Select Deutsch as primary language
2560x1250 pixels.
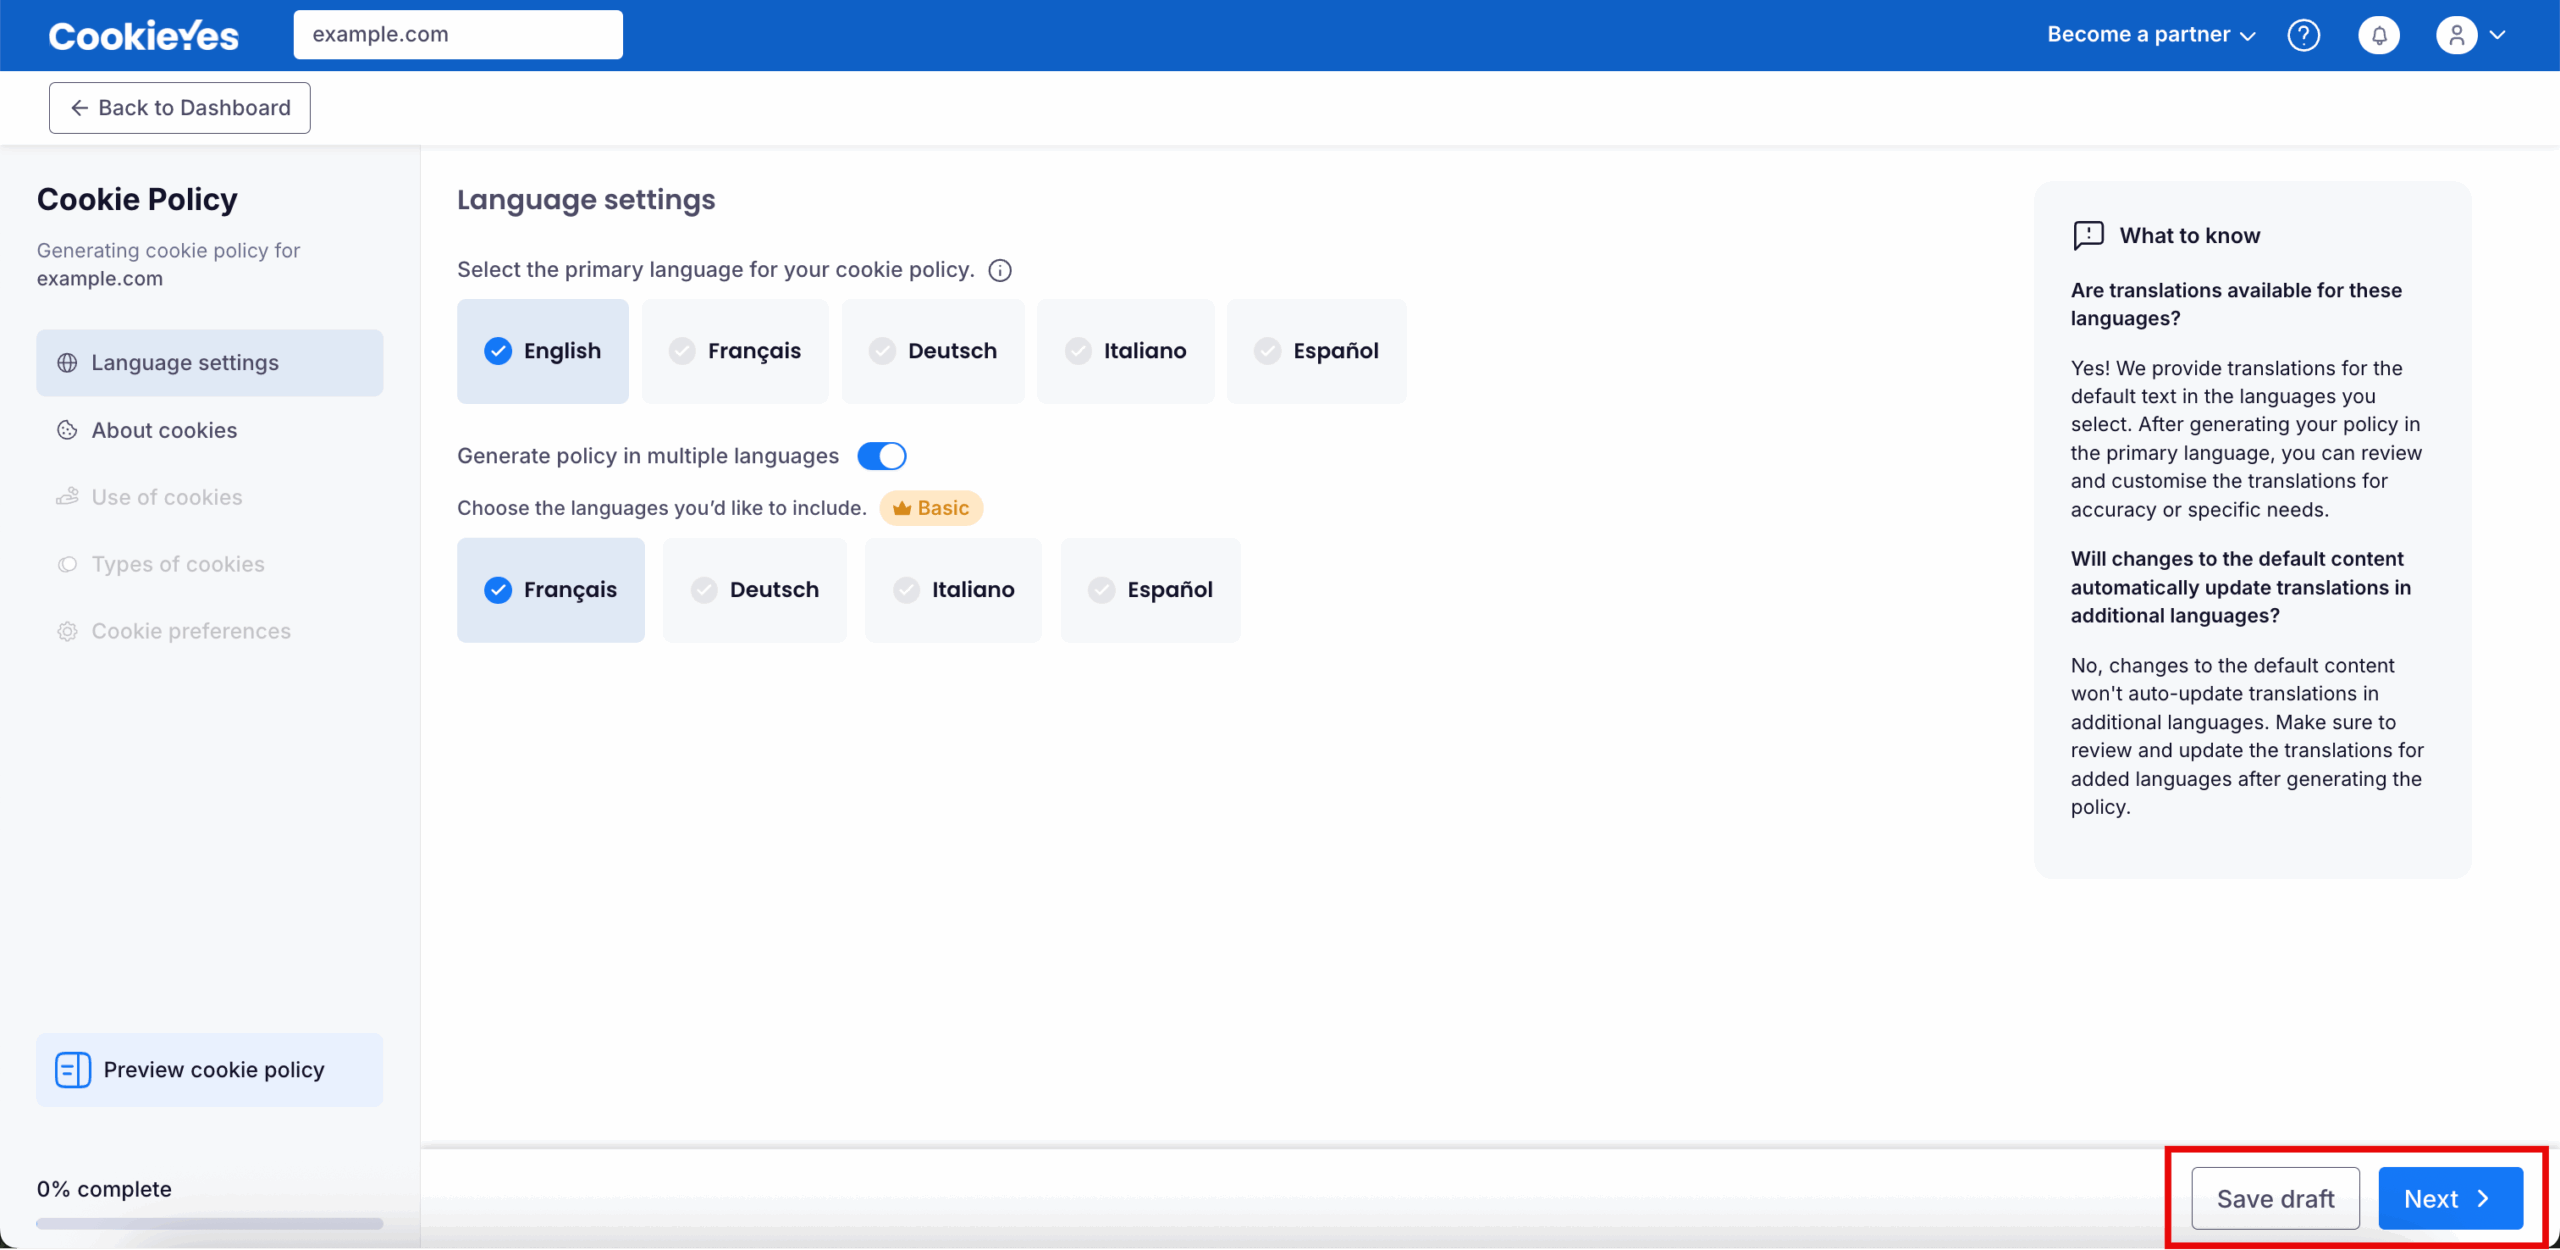(x=933, y=351)
